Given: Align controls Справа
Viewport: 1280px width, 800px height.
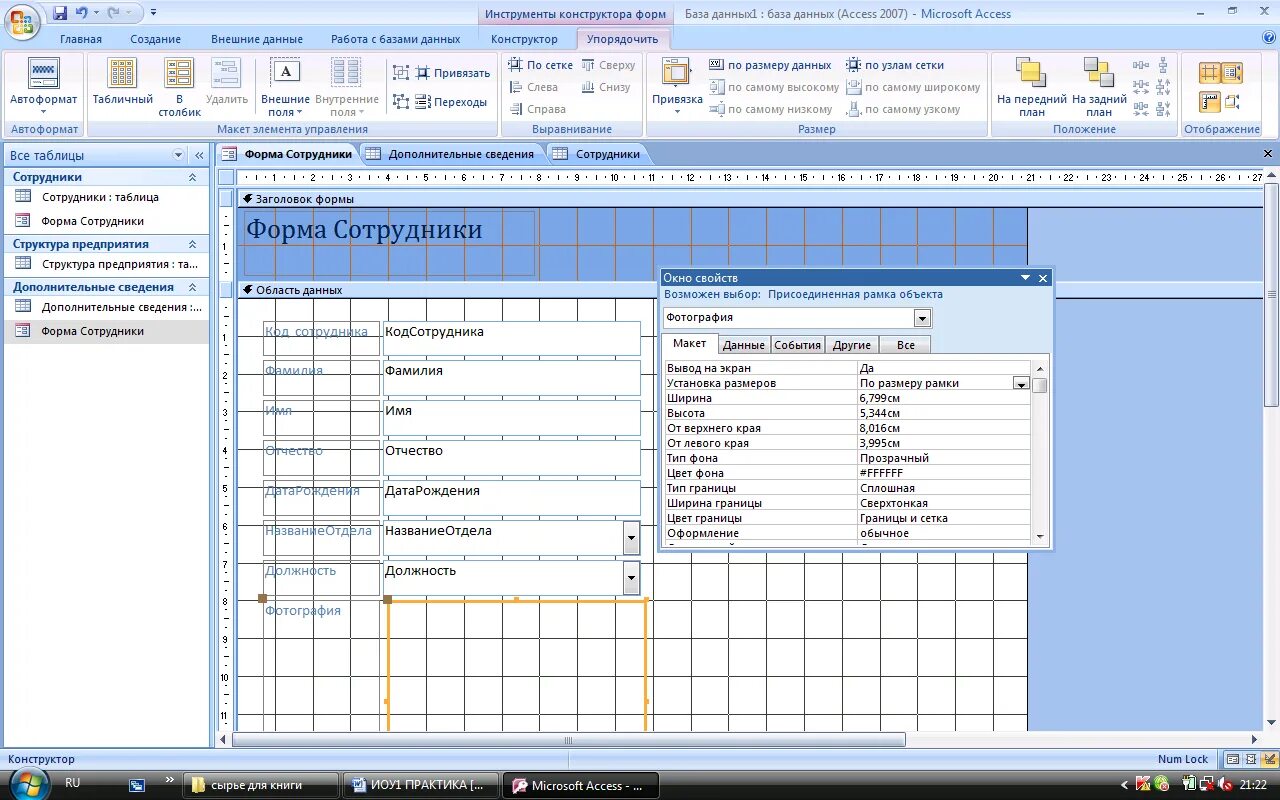Looking at the screenshot, I should (537, 109).
